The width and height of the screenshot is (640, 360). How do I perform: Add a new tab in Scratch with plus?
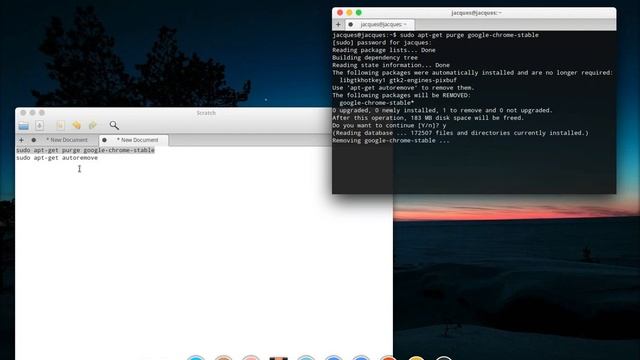click(x=21, y=140)
